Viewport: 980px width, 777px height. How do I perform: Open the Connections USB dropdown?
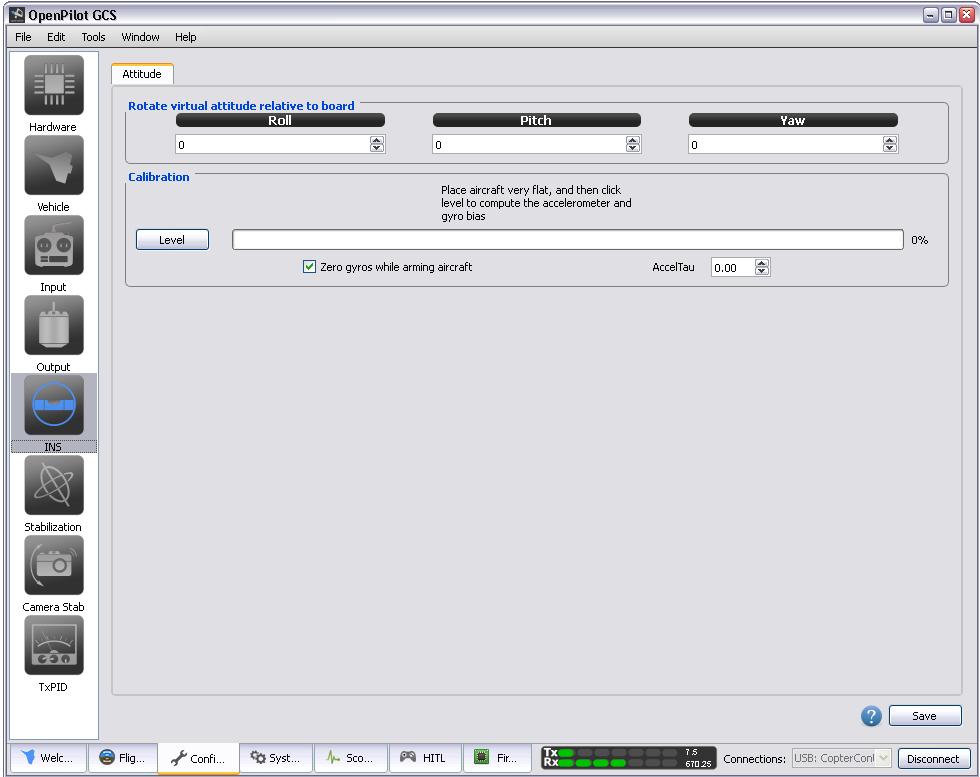[x=841, y=758]
